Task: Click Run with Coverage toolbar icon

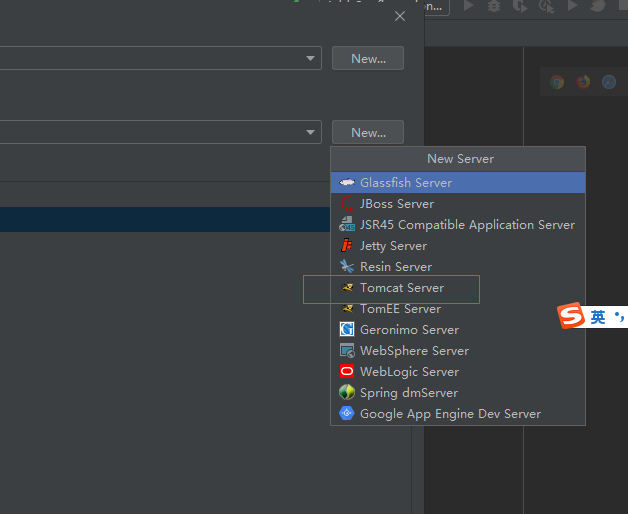Action: (x=520, y=6)
